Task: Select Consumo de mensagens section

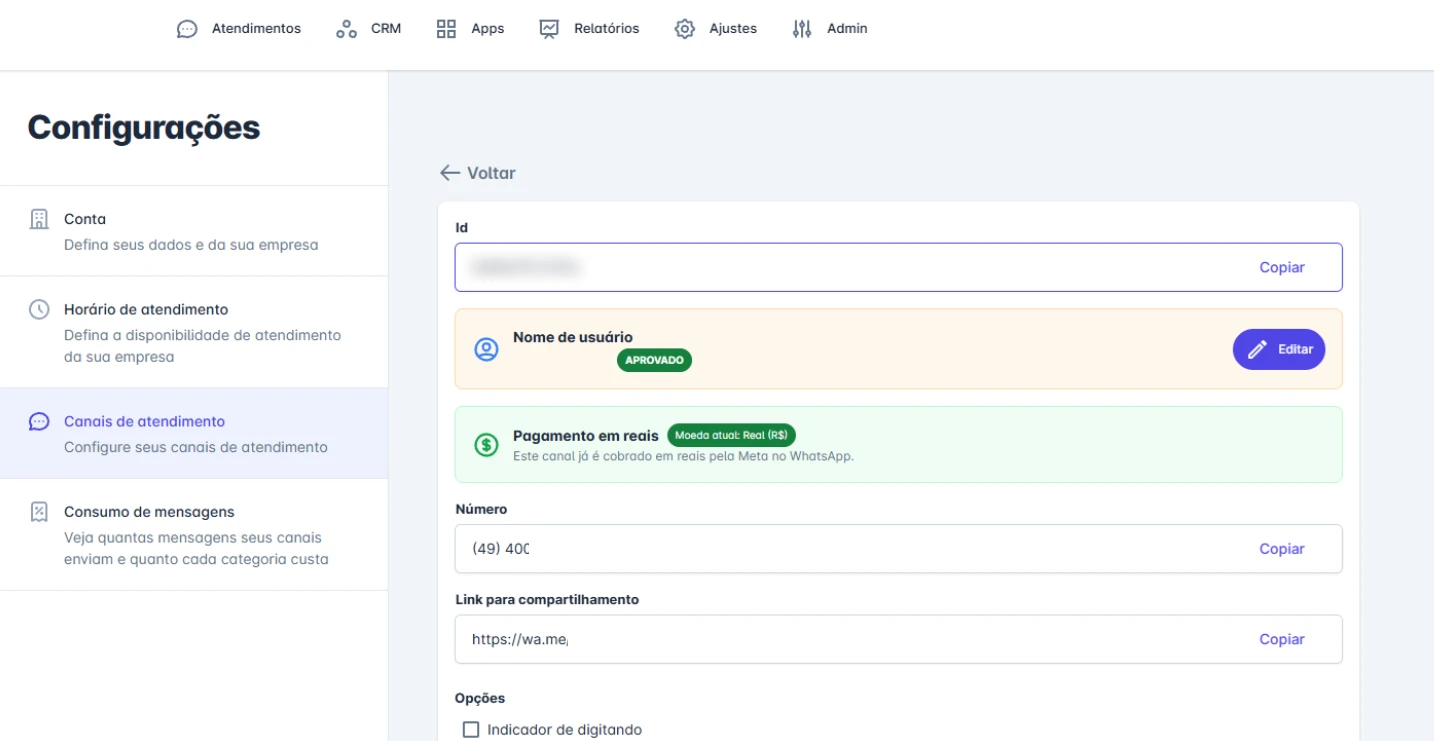Action: [194, 534]
